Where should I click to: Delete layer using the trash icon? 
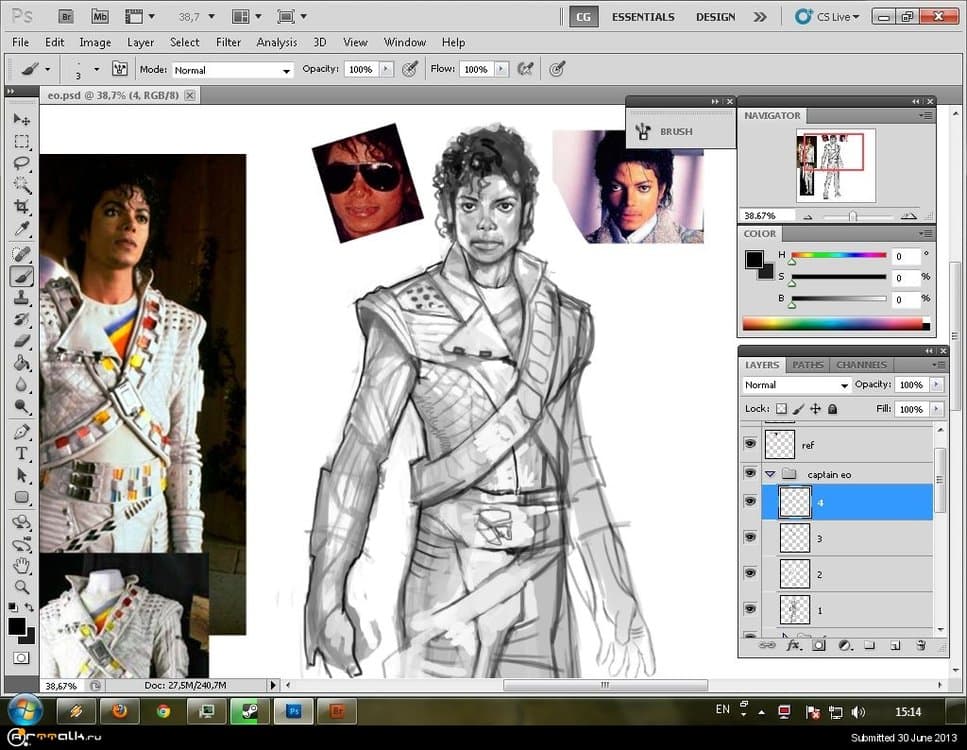tap(921, 646)
